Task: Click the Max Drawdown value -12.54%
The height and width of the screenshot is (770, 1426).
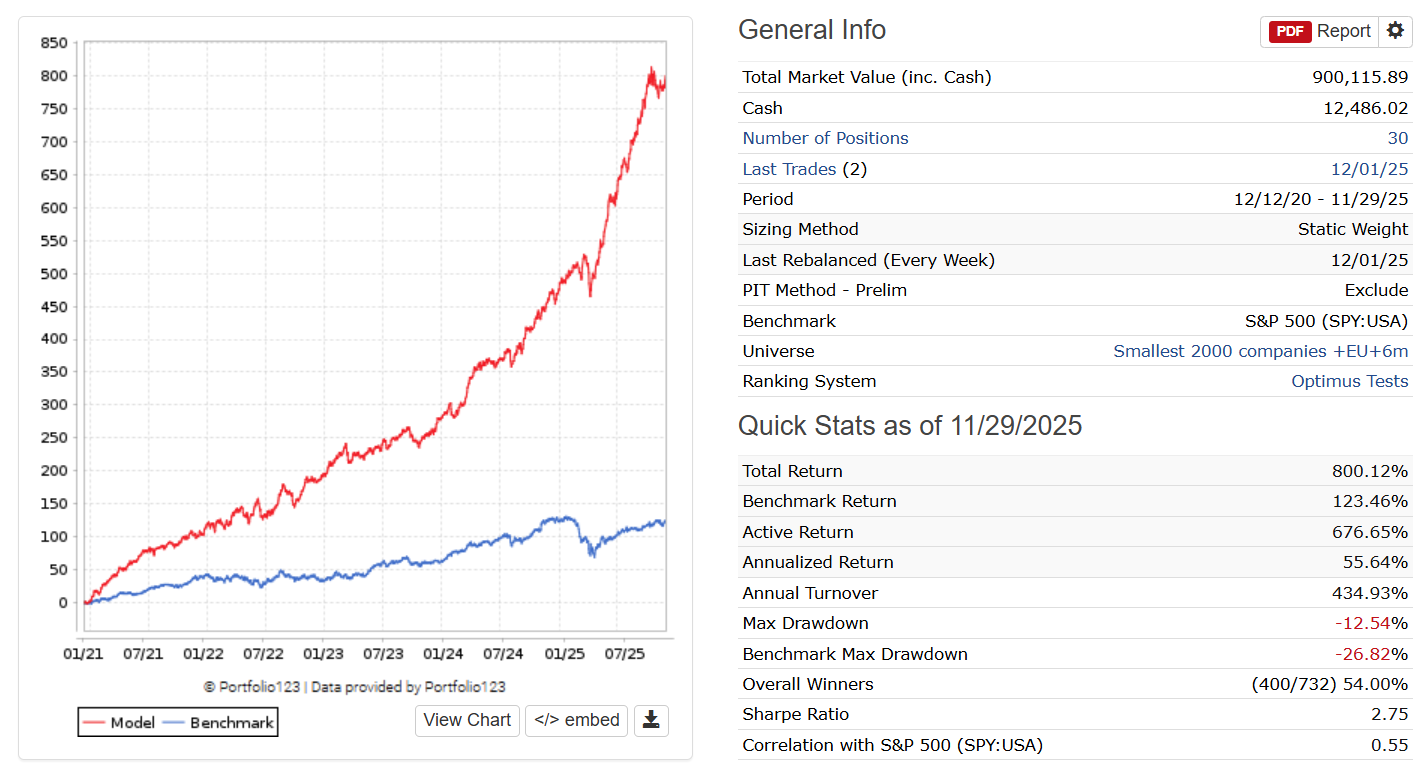Action: click(1371, 623)
